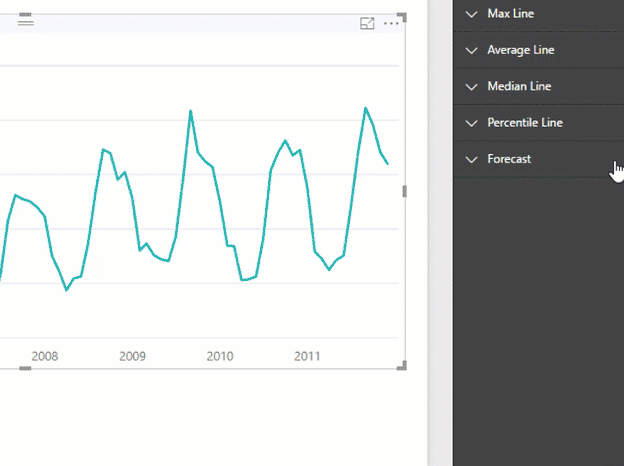Expand the Percentile Line chevron

click(x=472, y=123)
